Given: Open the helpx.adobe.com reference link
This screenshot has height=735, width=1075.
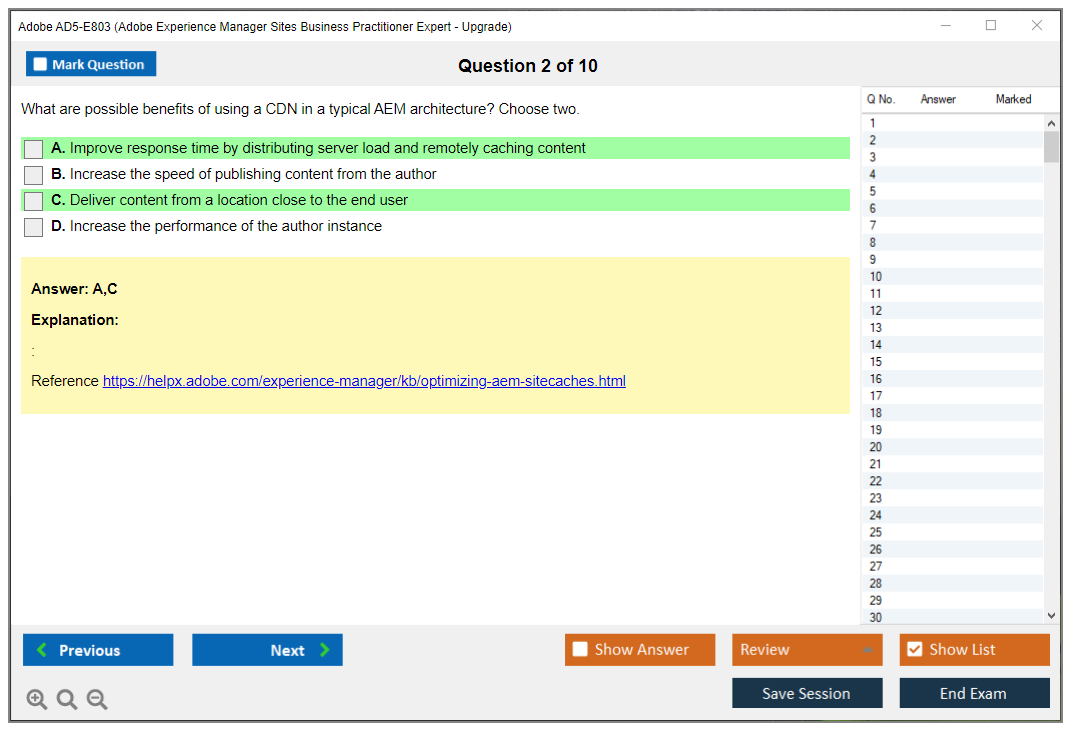Looking at the screenshot, I should click(x=364, y=381).
